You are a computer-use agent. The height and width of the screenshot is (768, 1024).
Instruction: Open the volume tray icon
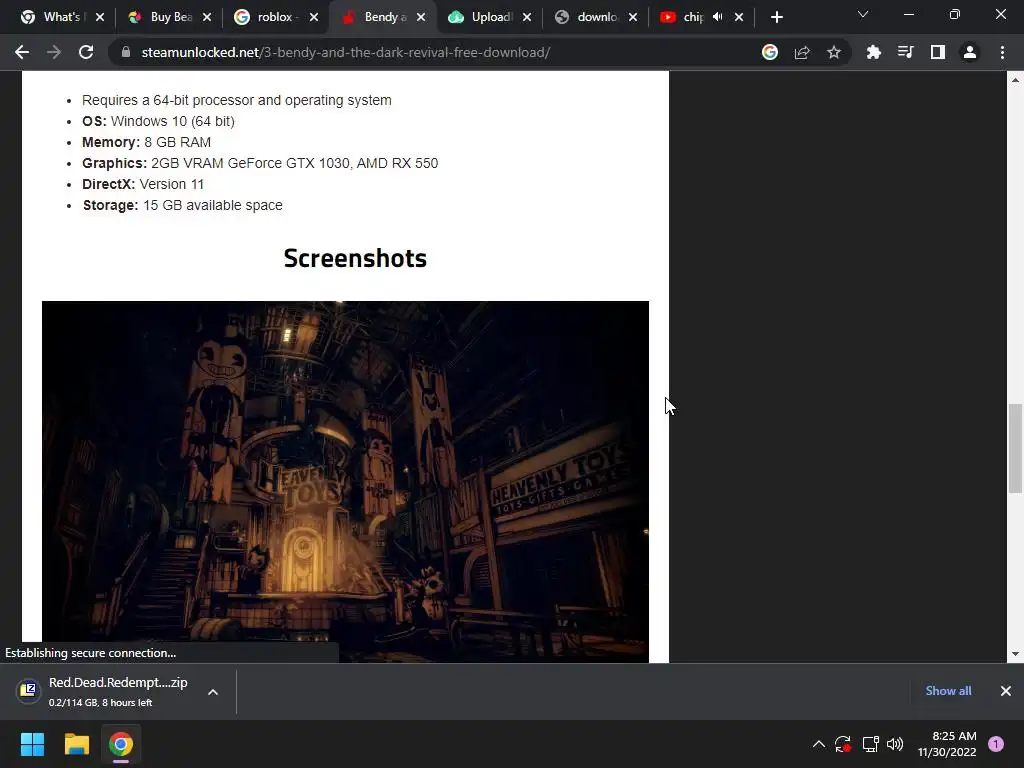coord(895,744)
